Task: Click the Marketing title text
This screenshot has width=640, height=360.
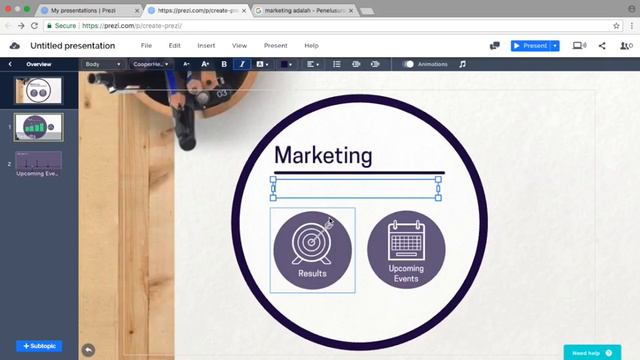Action: [323, 156]
